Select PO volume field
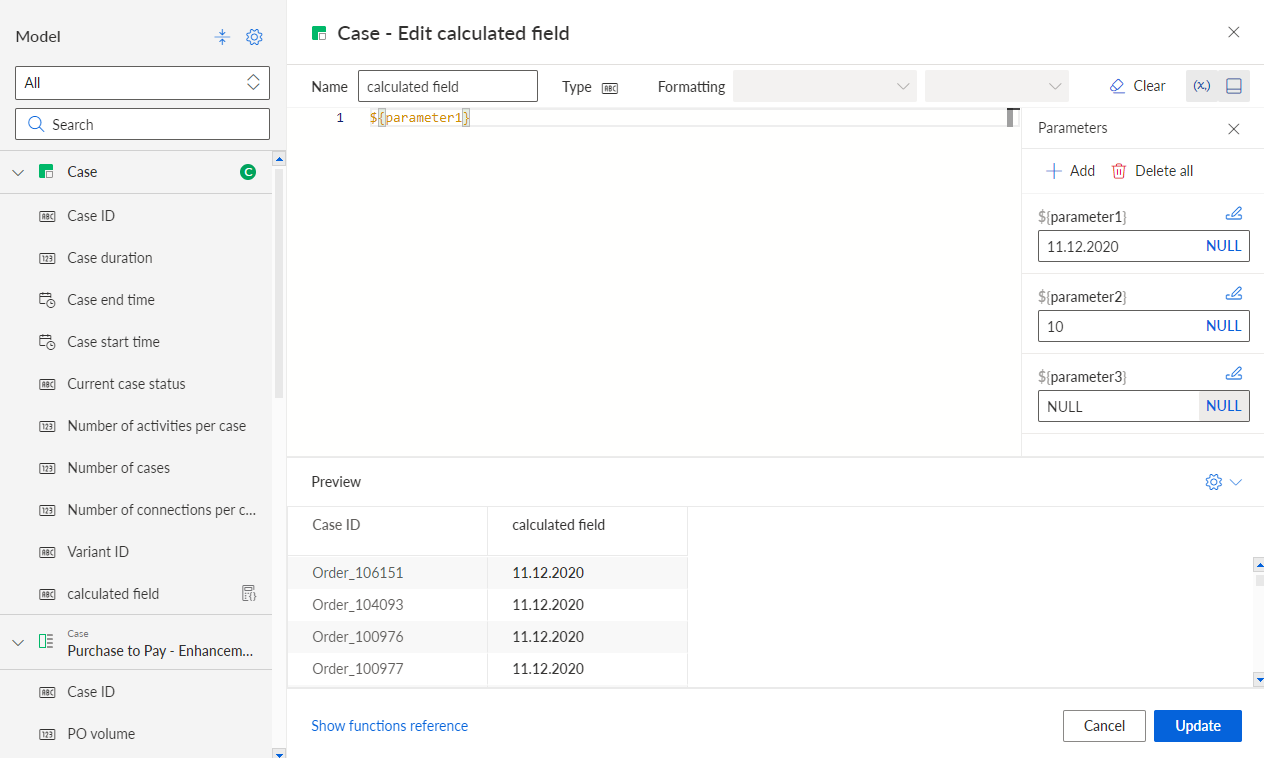 [136, 734]
